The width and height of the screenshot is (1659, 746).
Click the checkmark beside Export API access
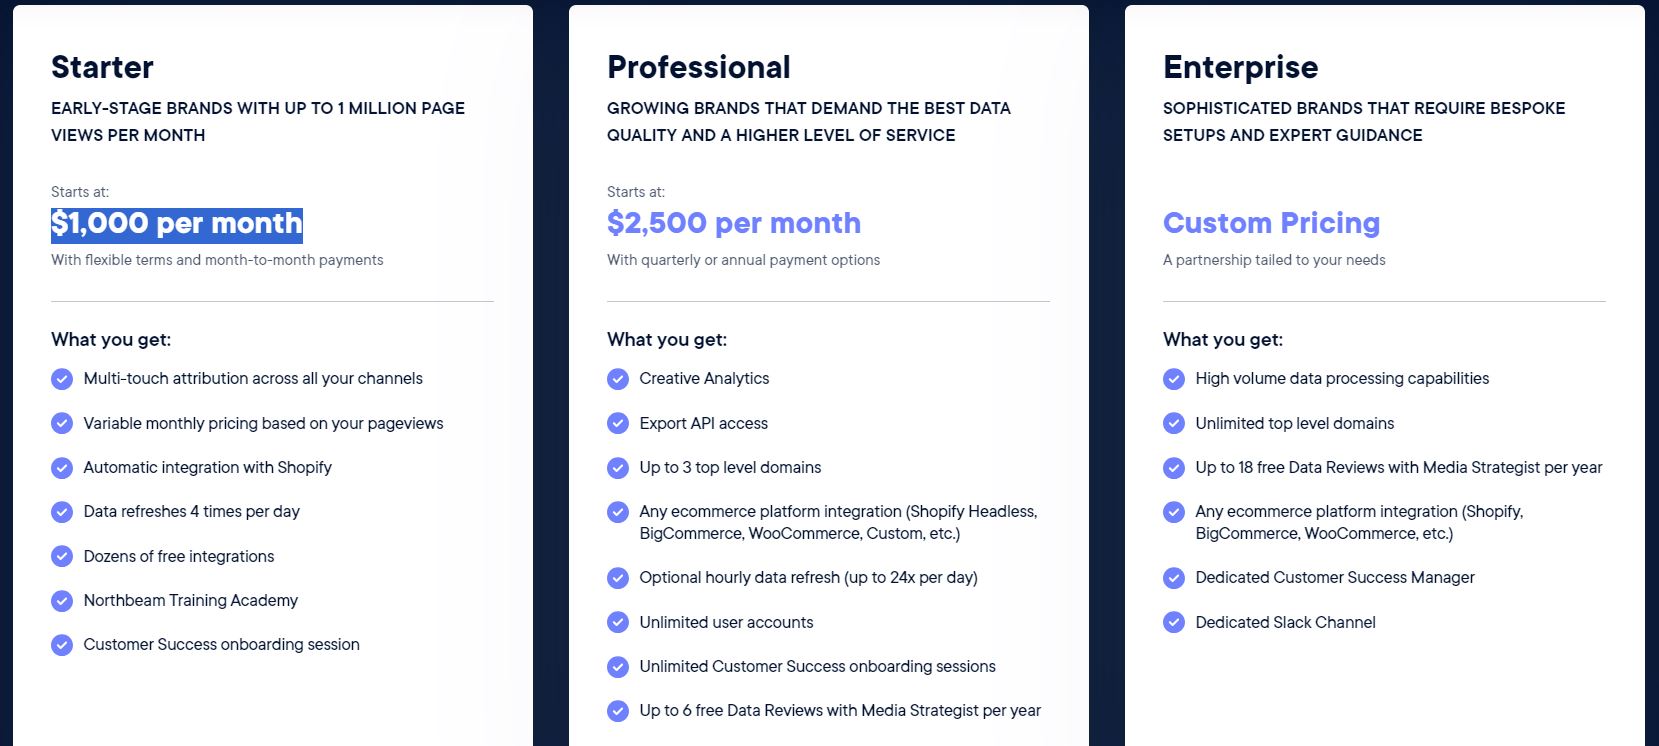pyautogui.click(x=618, y=424)
